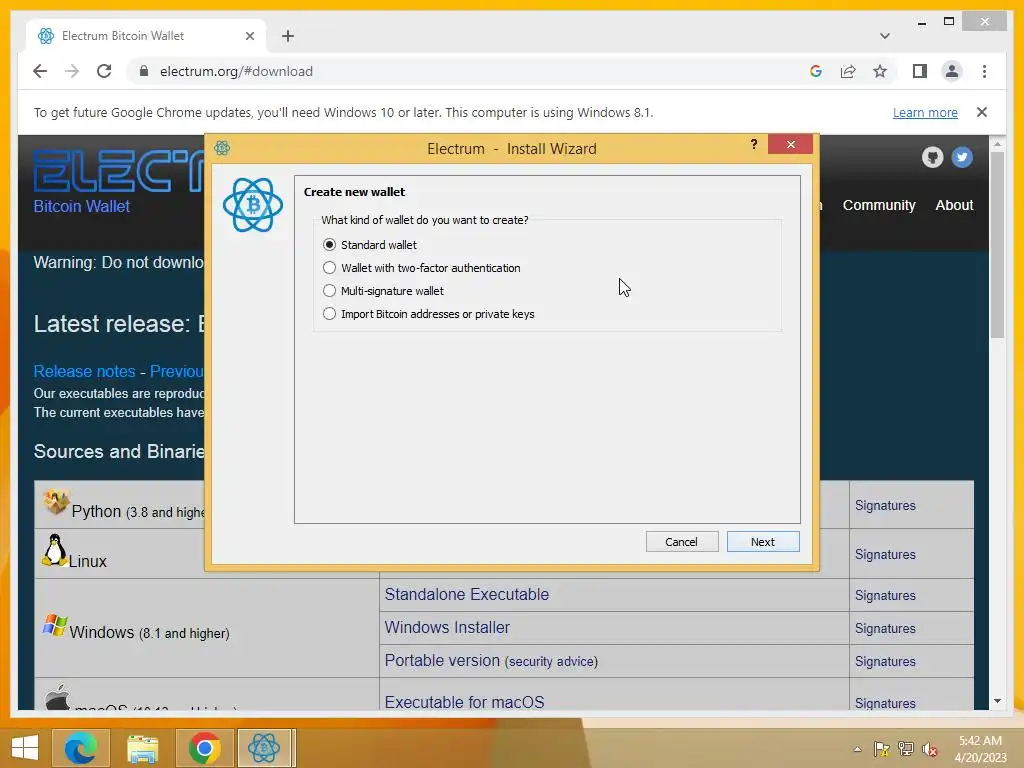Download the Portable version
The image size is (1024, 768).
coord(441,660)
